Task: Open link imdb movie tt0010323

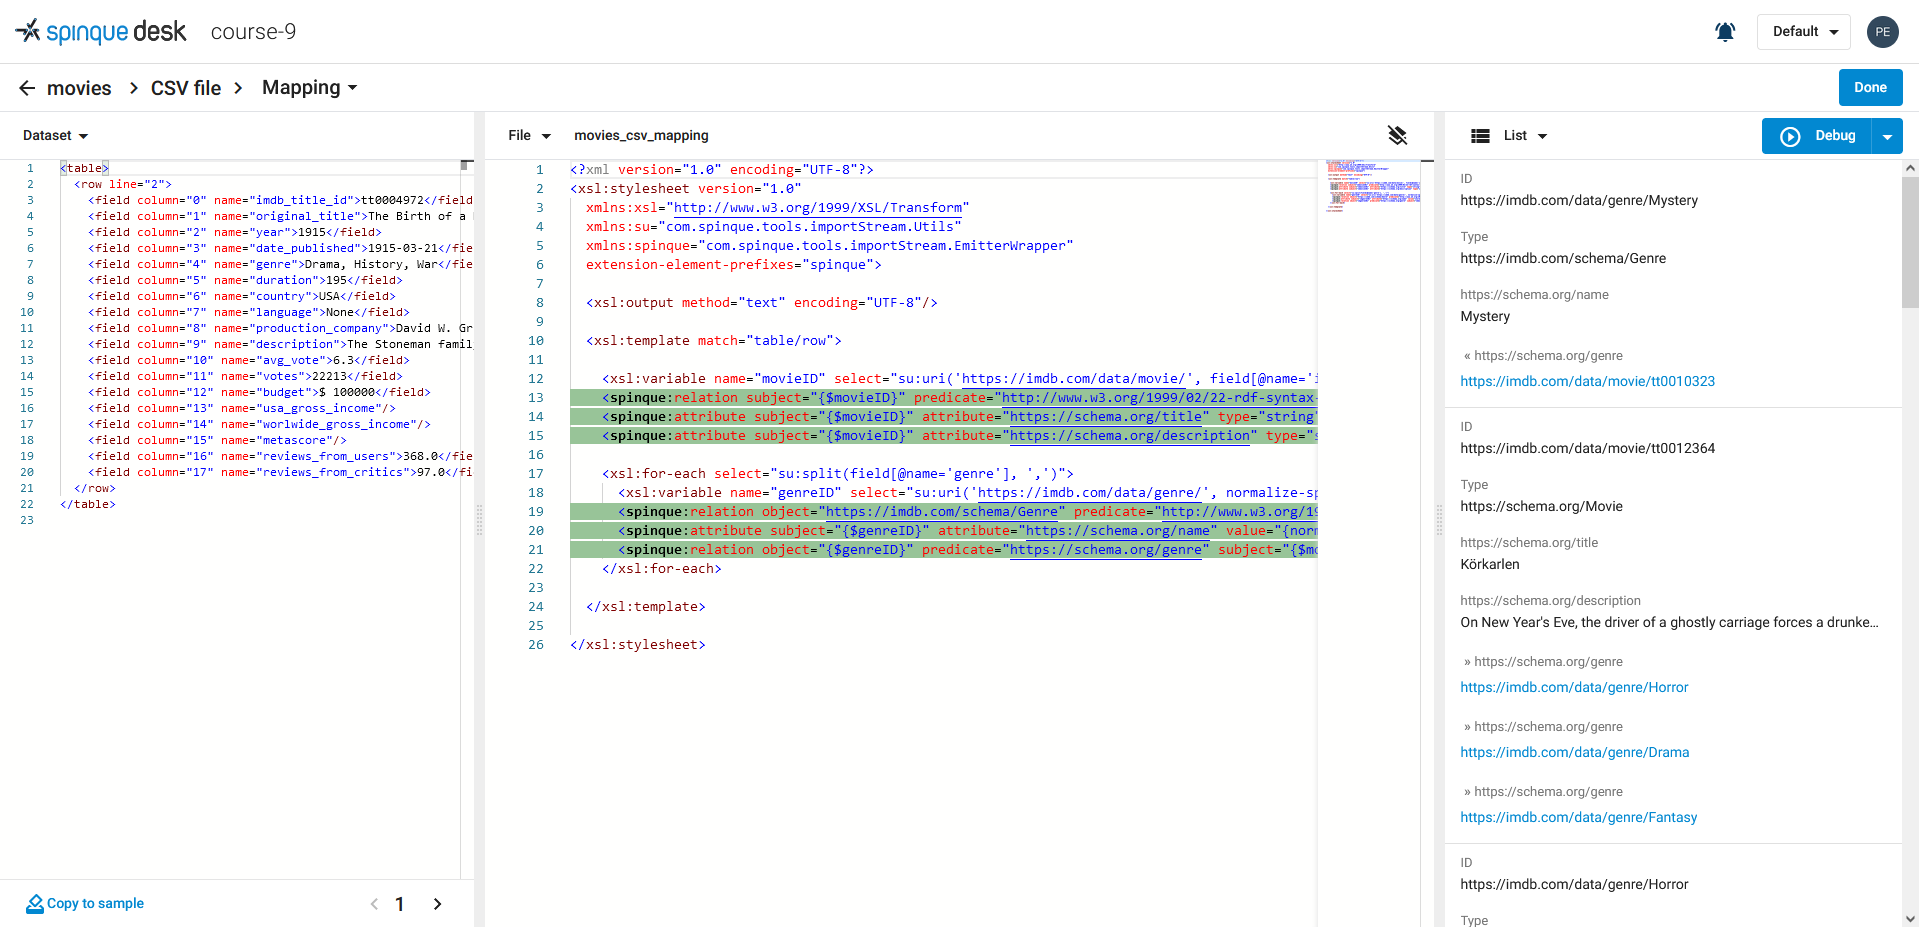Action: [1587, 381]
